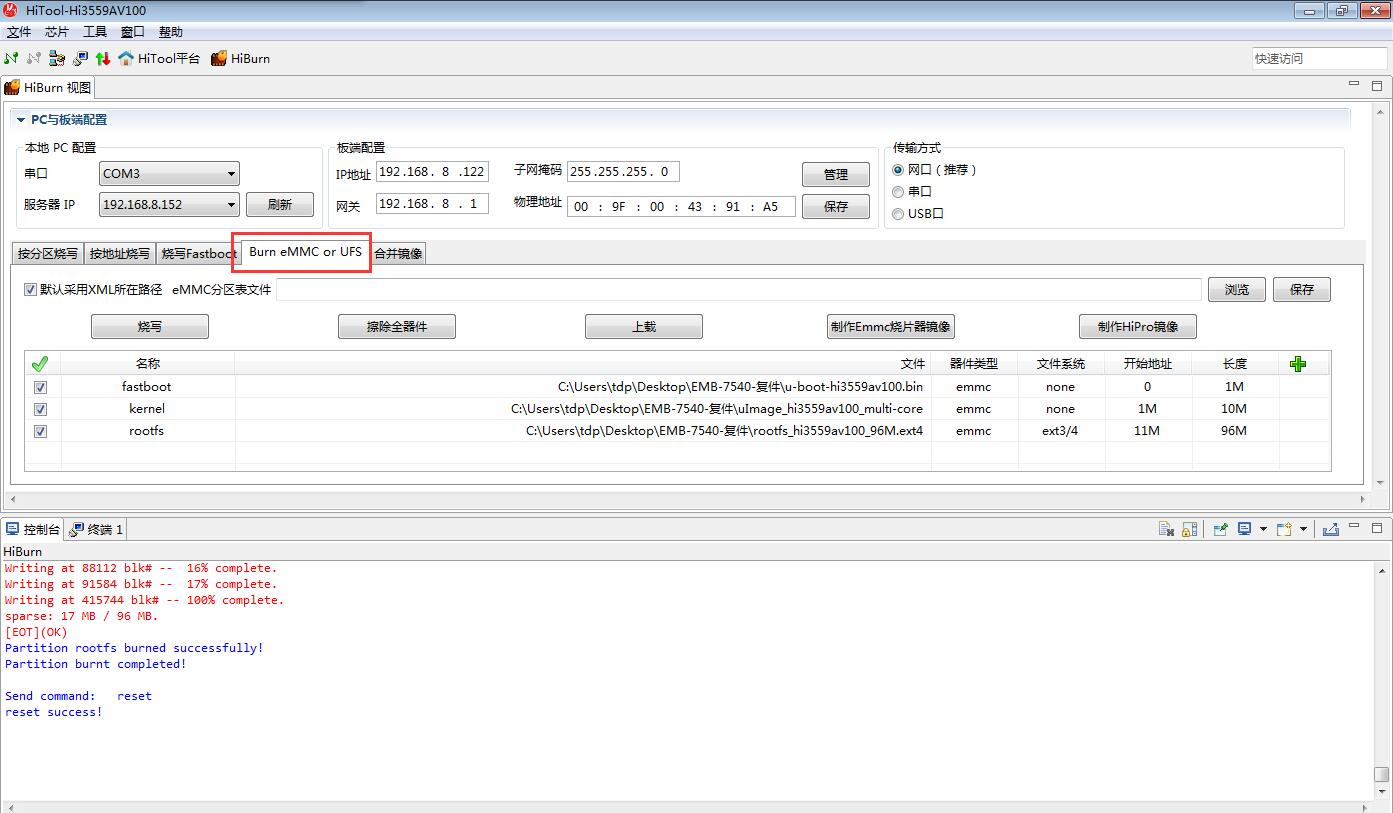This screenshot has width=1393, height=813.
Task: Open the COM3 serial port dropdown
Action: [231, 174]
